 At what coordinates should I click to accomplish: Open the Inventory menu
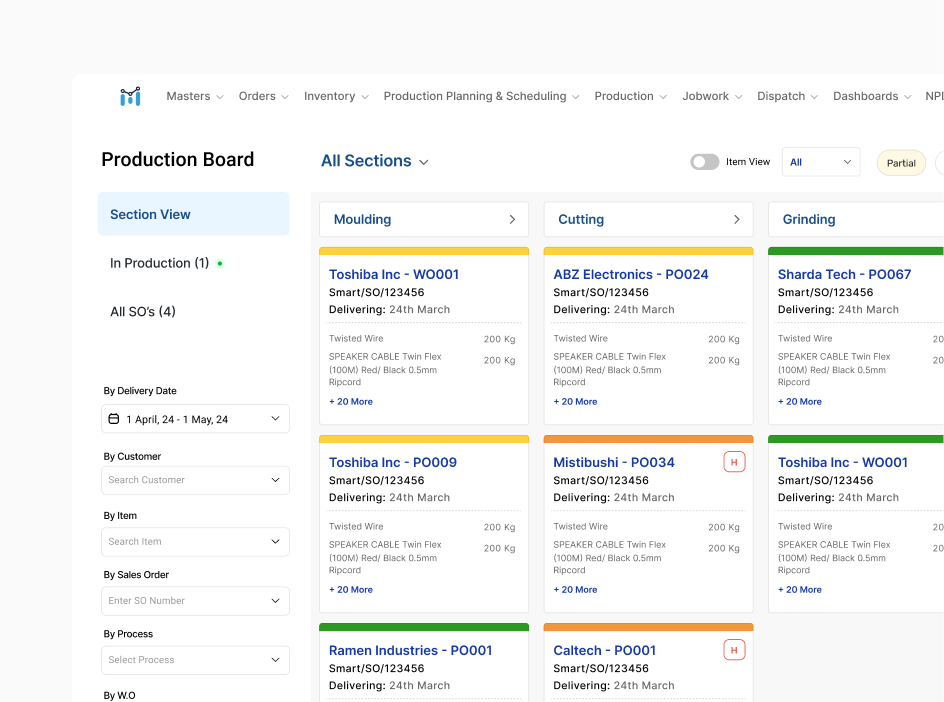point(336,97)
